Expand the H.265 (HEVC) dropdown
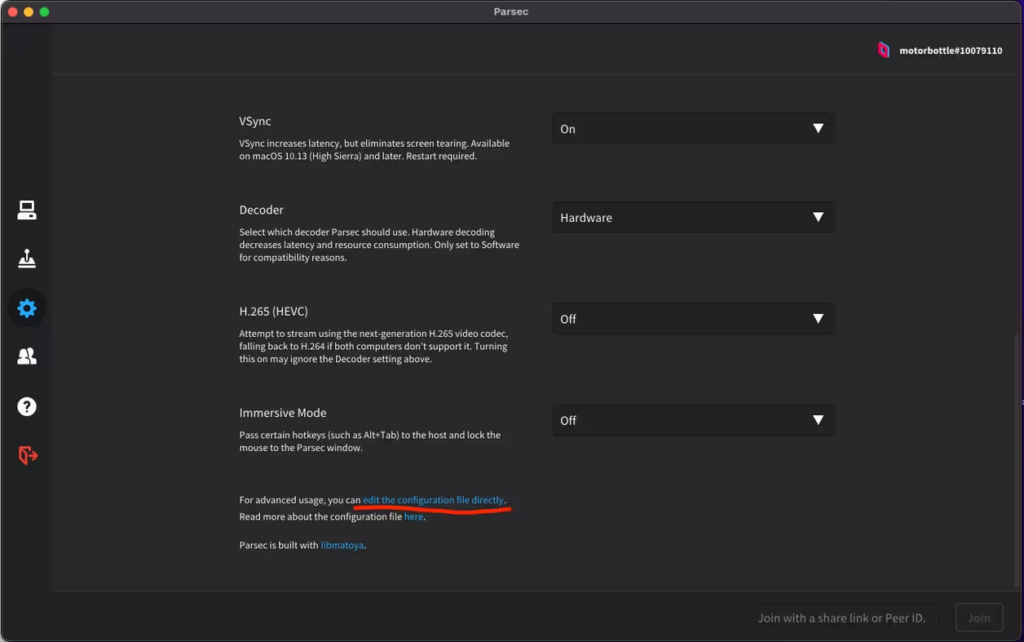The image size is (1024, 642). point(692,319)
